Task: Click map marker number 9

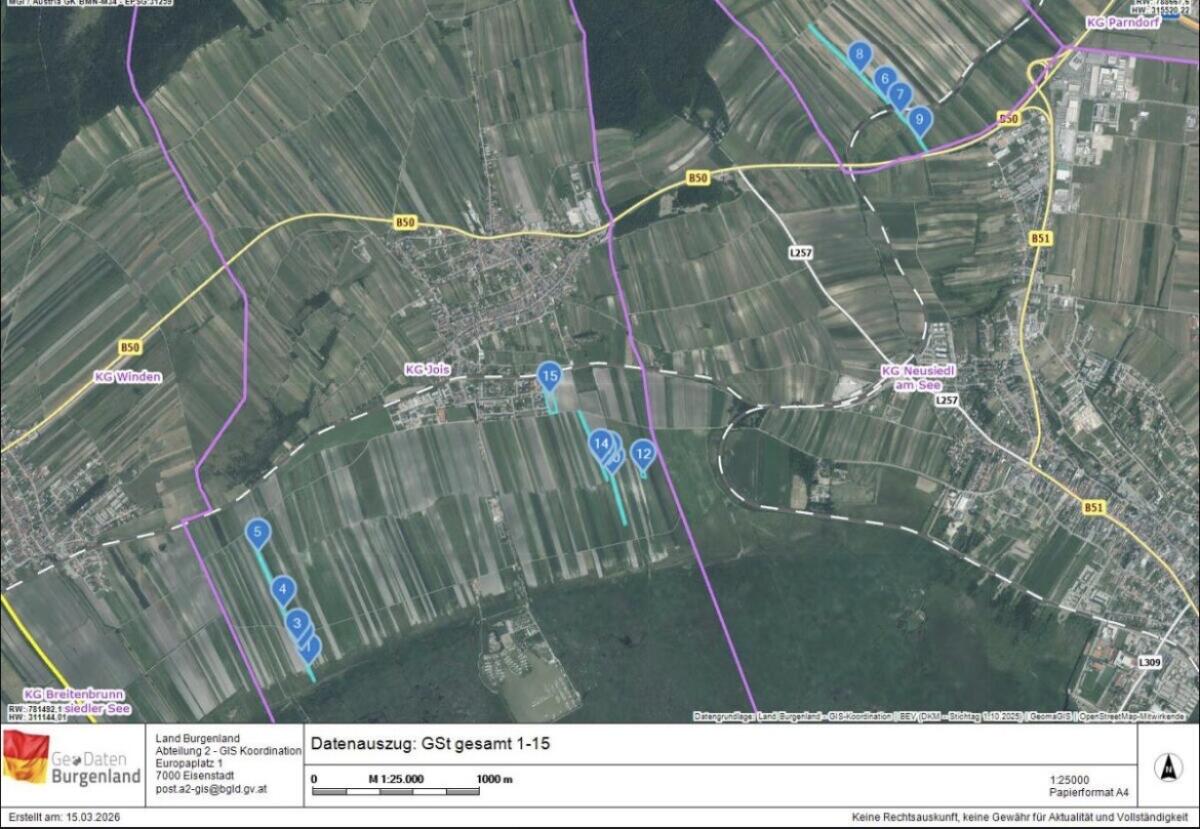Action: coord(920,119)
